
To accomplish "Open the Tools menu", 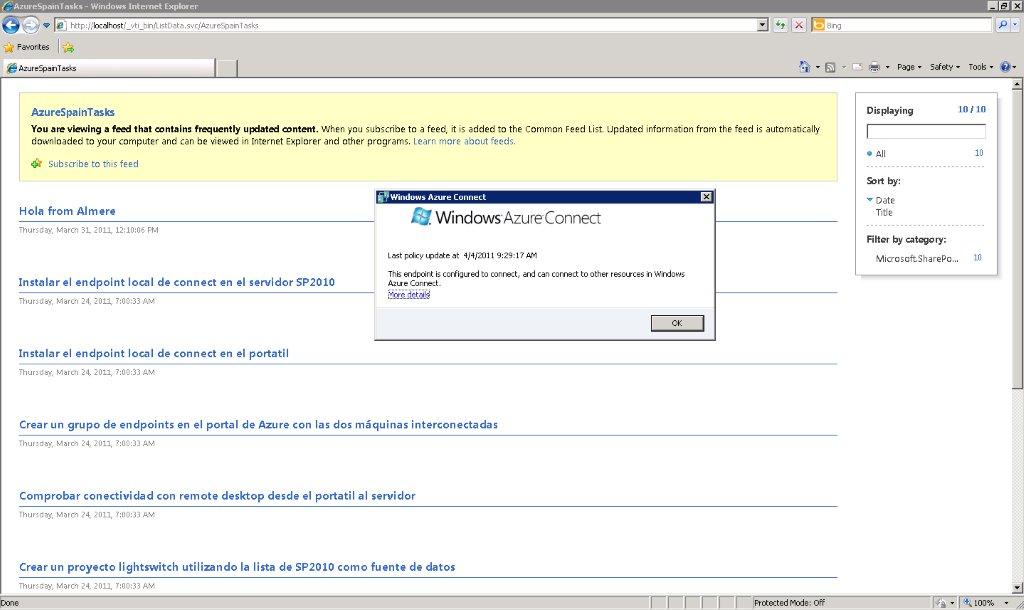I will (x=980, y=67).
